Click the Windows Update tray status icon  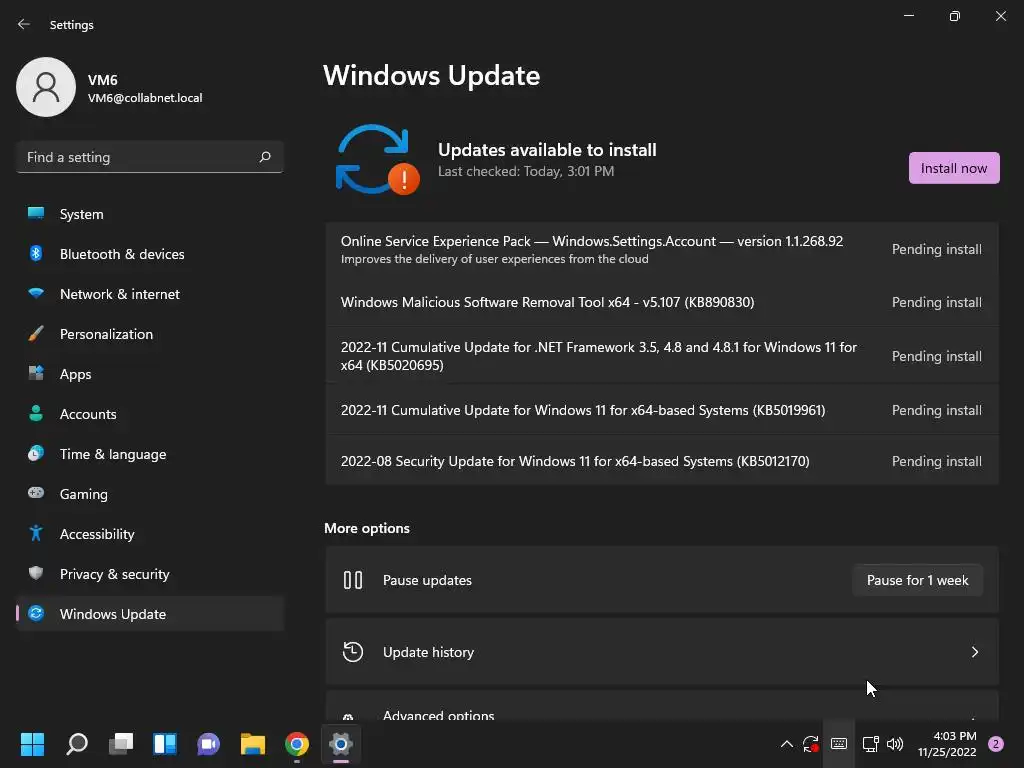tap(810, 744)
